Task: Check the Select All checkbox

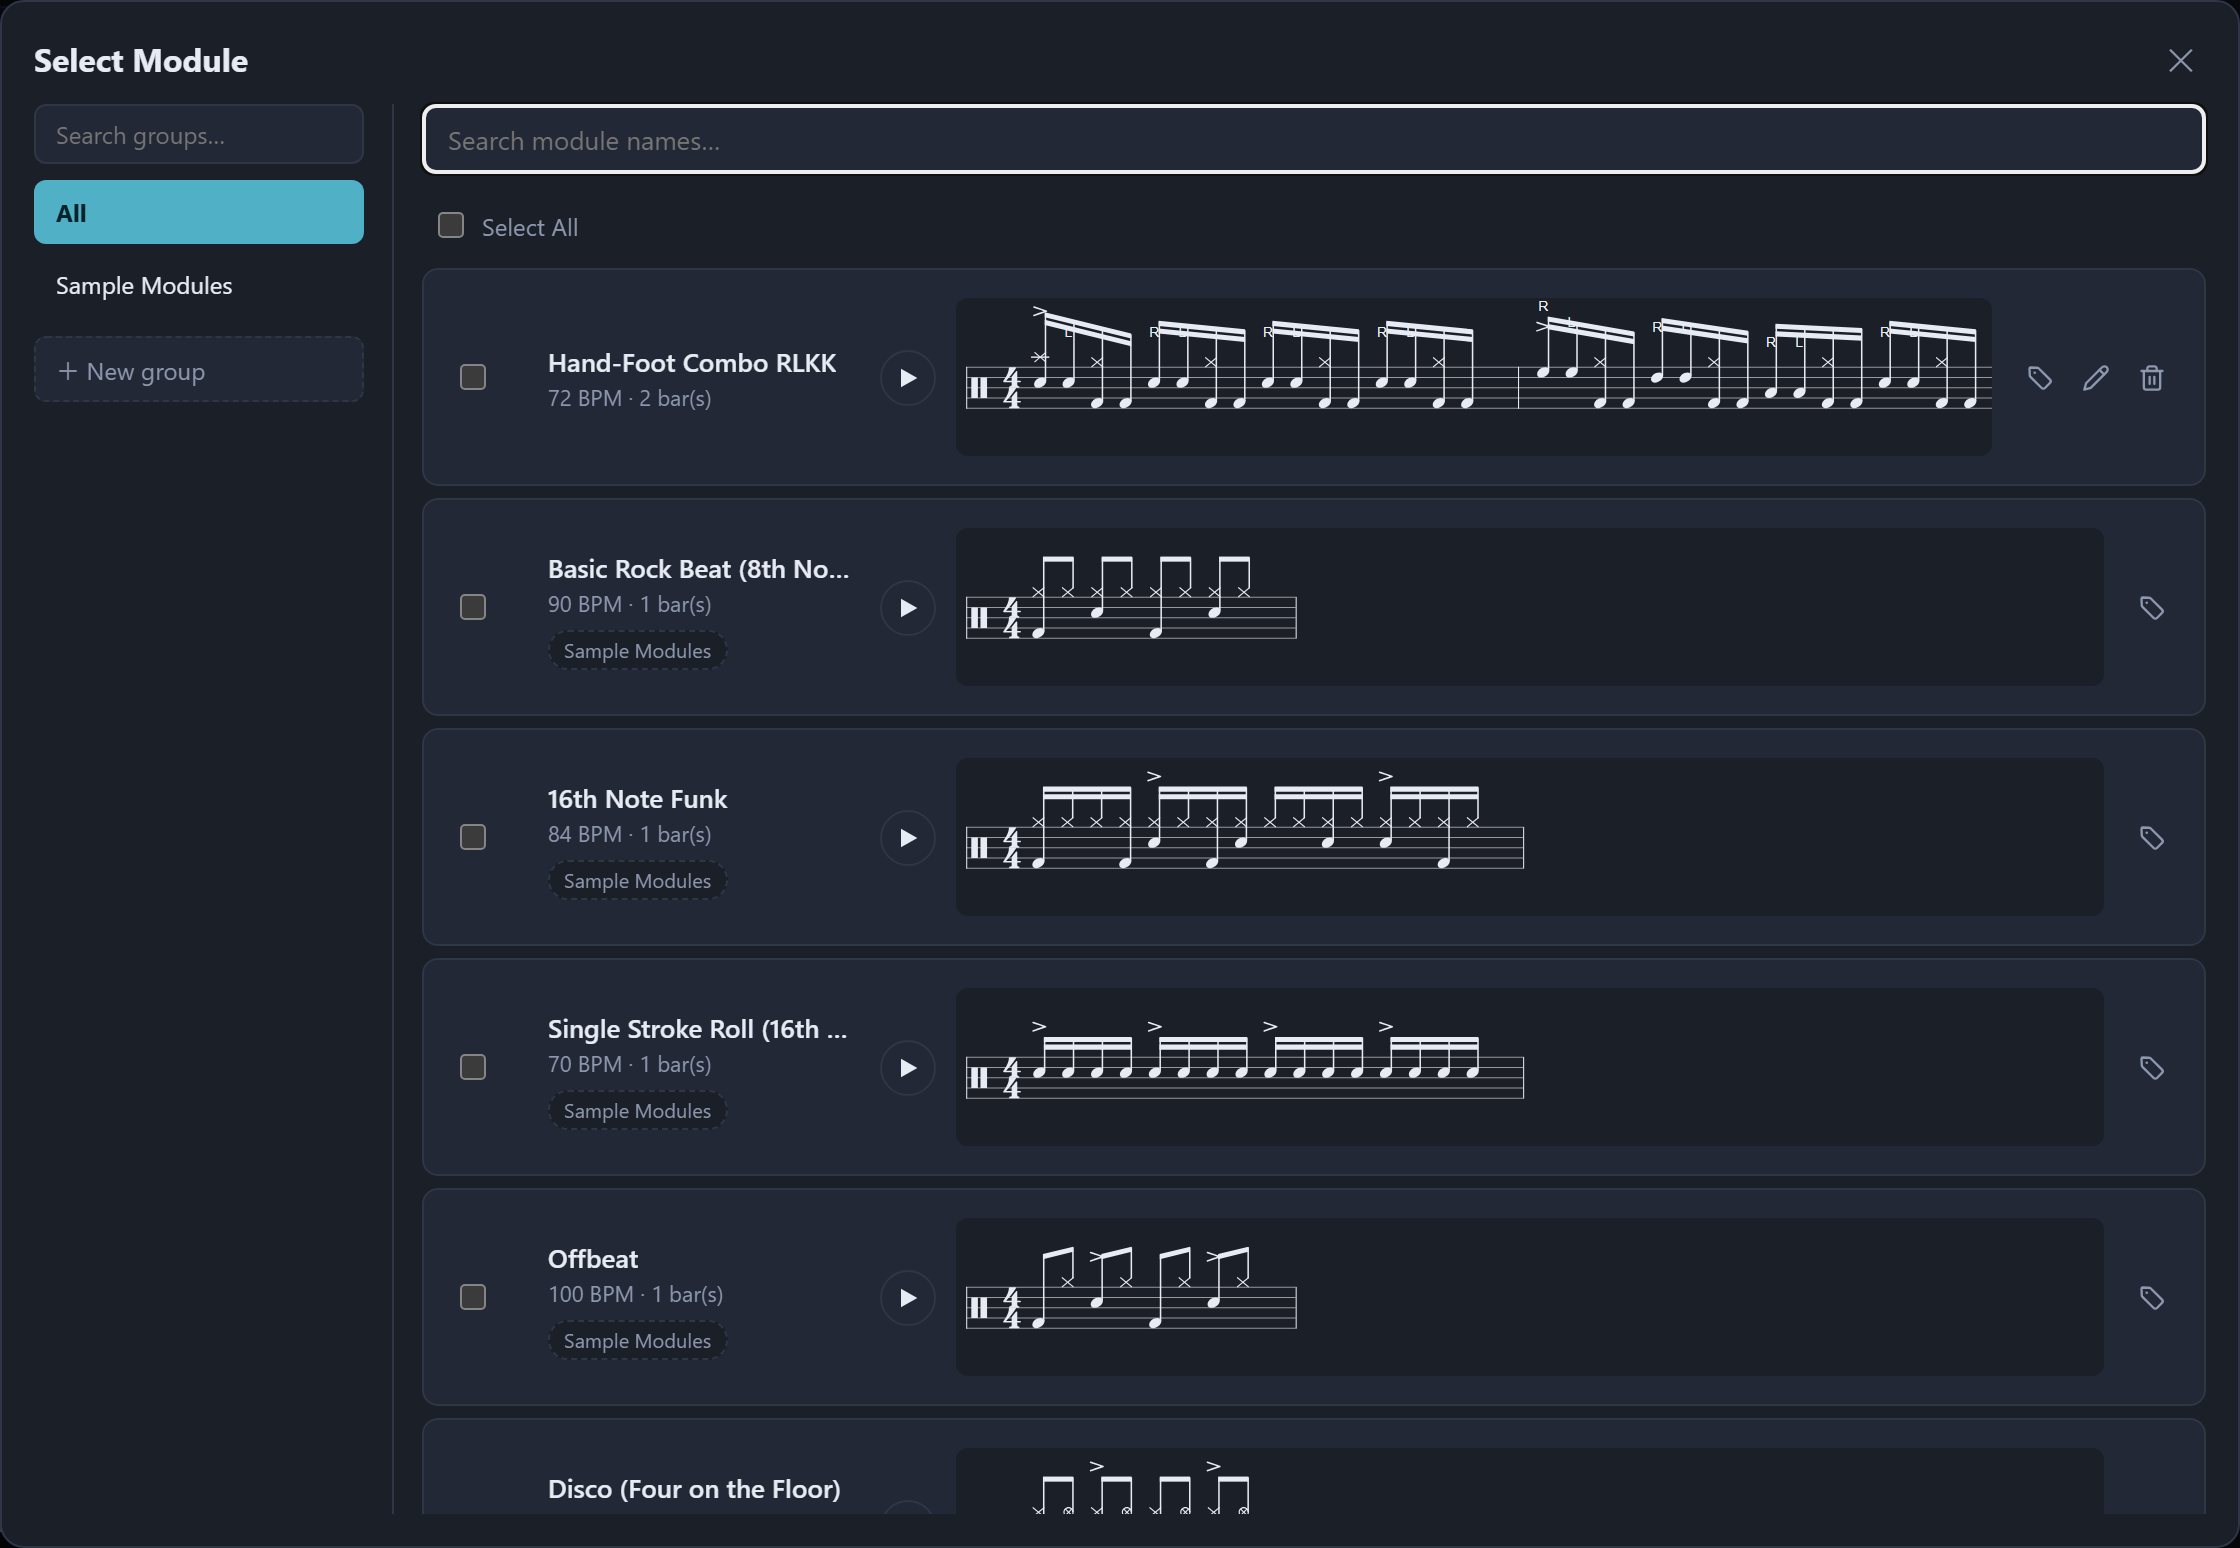Action: [451, 226]
